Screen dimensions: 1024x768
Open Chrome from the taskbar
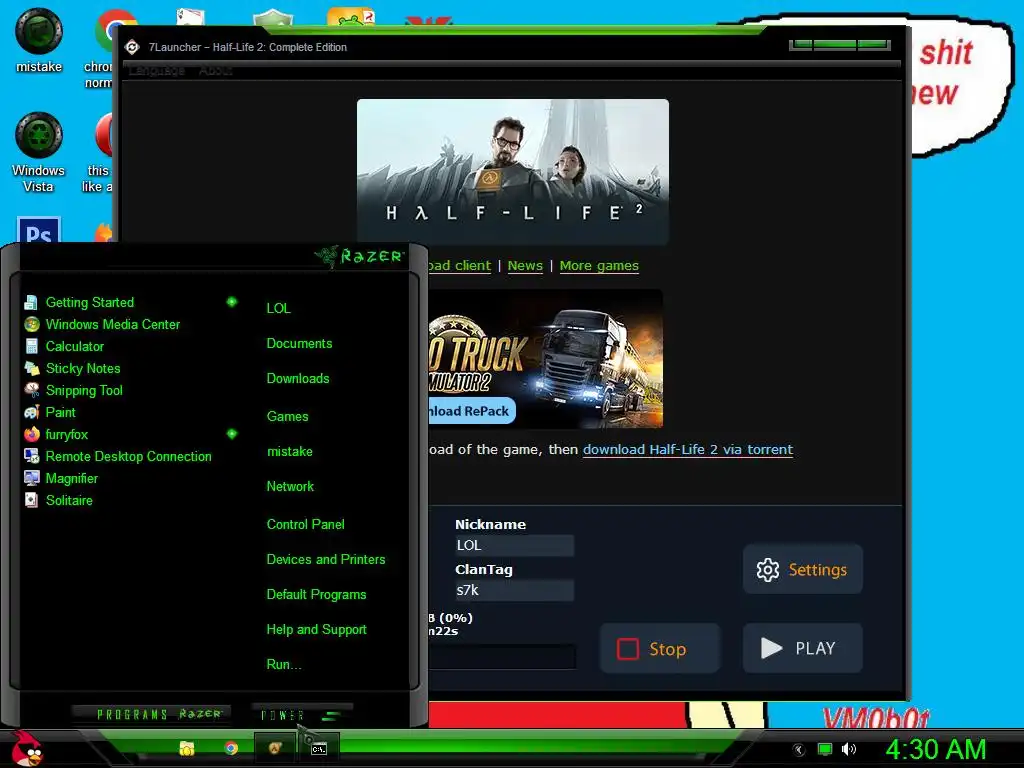[x=231, y=748]
